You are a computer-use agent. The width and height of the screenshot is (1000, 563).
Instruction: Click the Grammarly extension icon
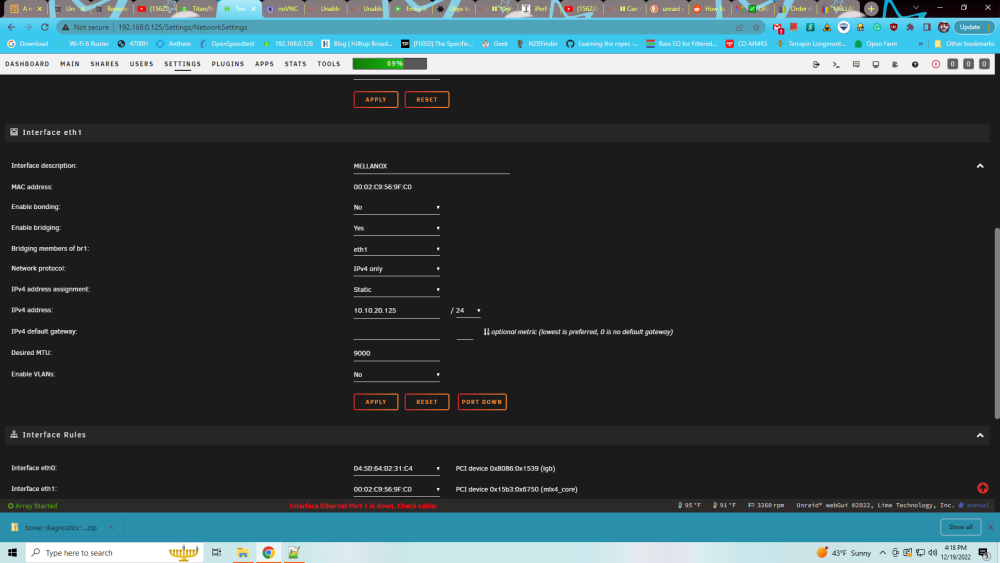click(877, 27)
